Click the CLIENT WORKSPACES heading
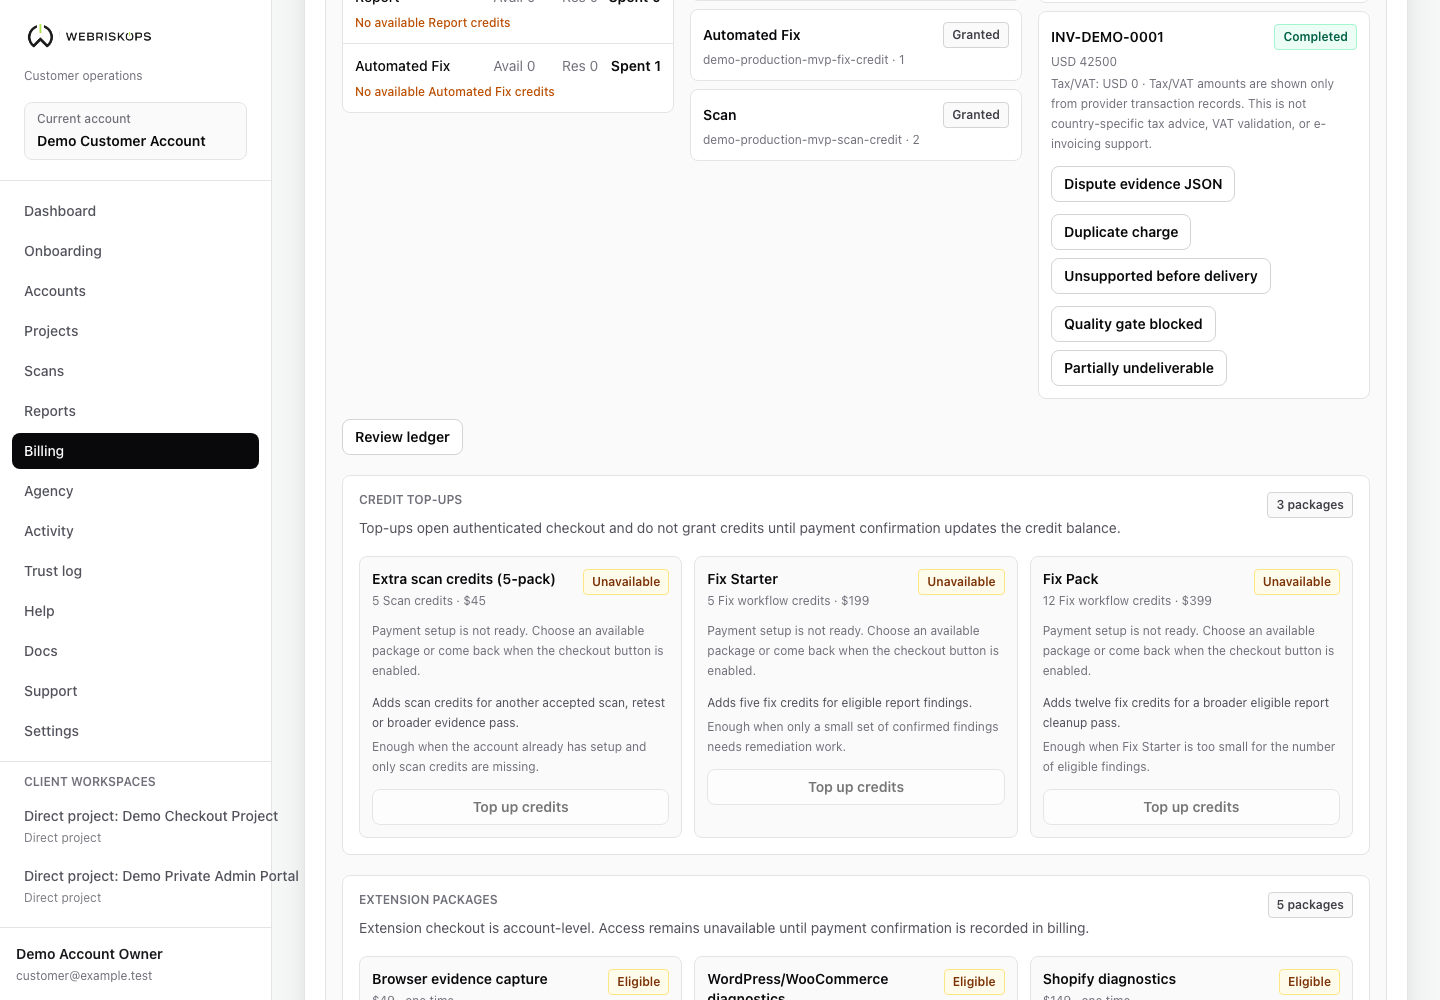1440x1000 pixels. (90, 782)
